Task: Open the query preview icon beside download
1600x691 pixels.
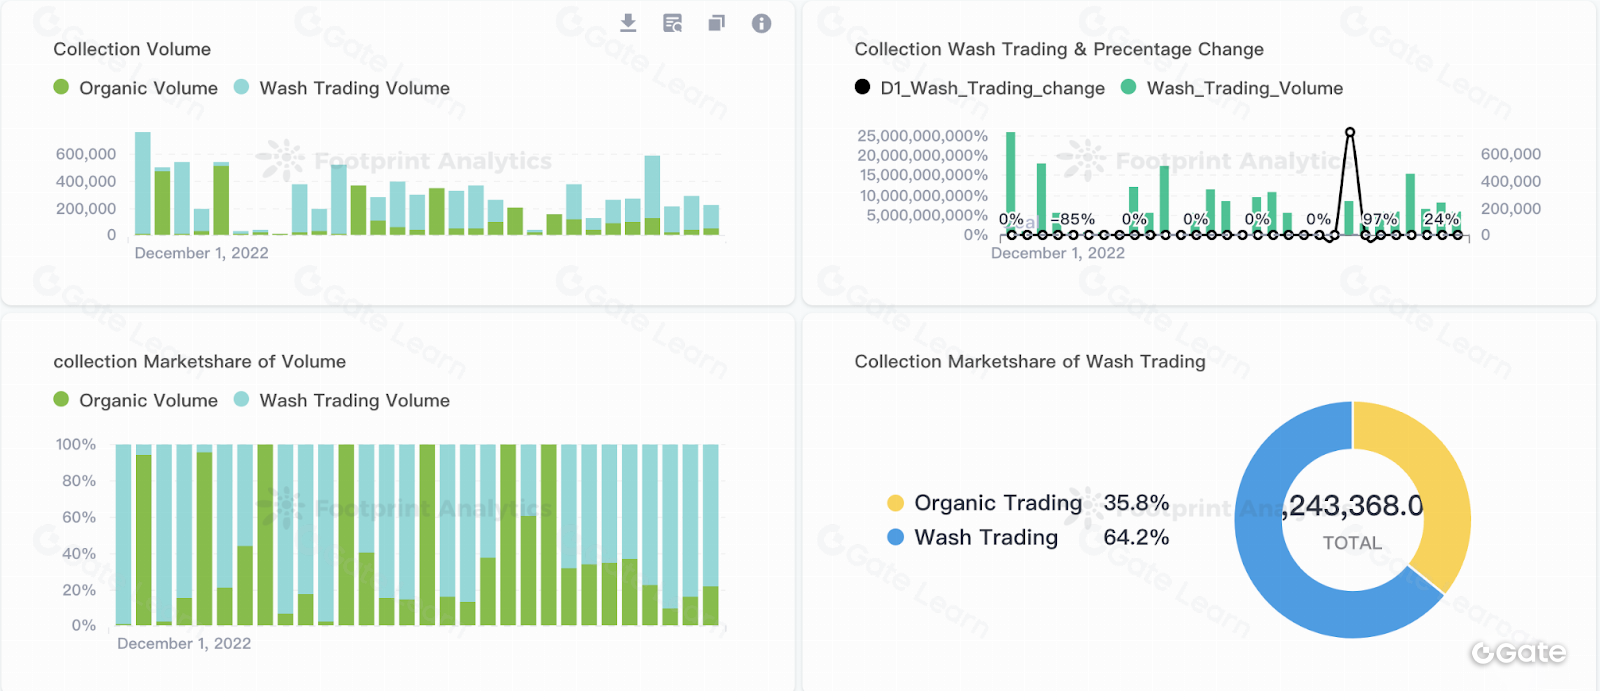Action: tap(673, 23)
